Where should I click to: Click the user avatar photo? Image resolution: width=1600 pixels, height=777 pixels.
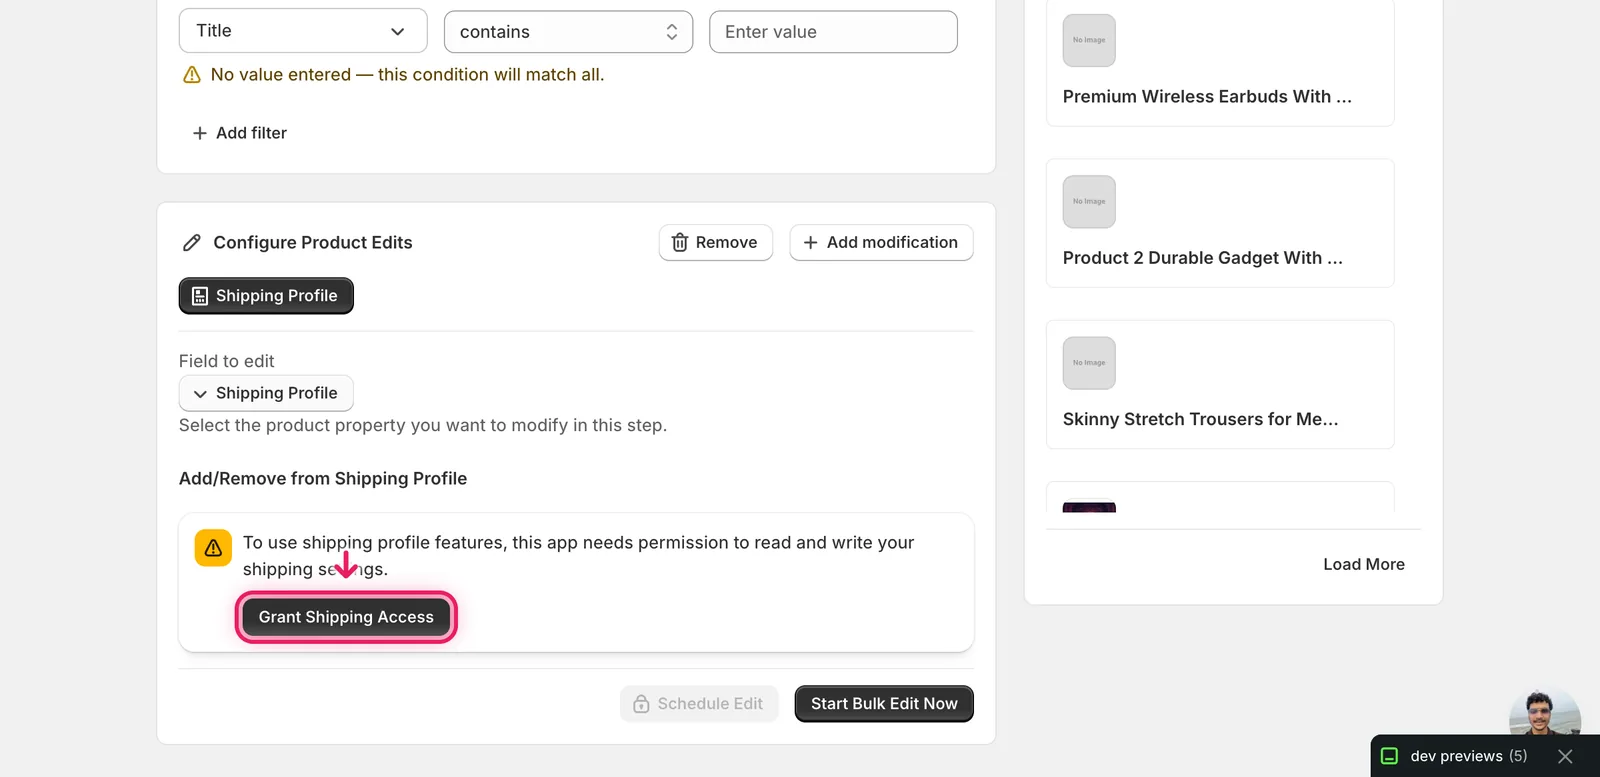pos(1545,712)
